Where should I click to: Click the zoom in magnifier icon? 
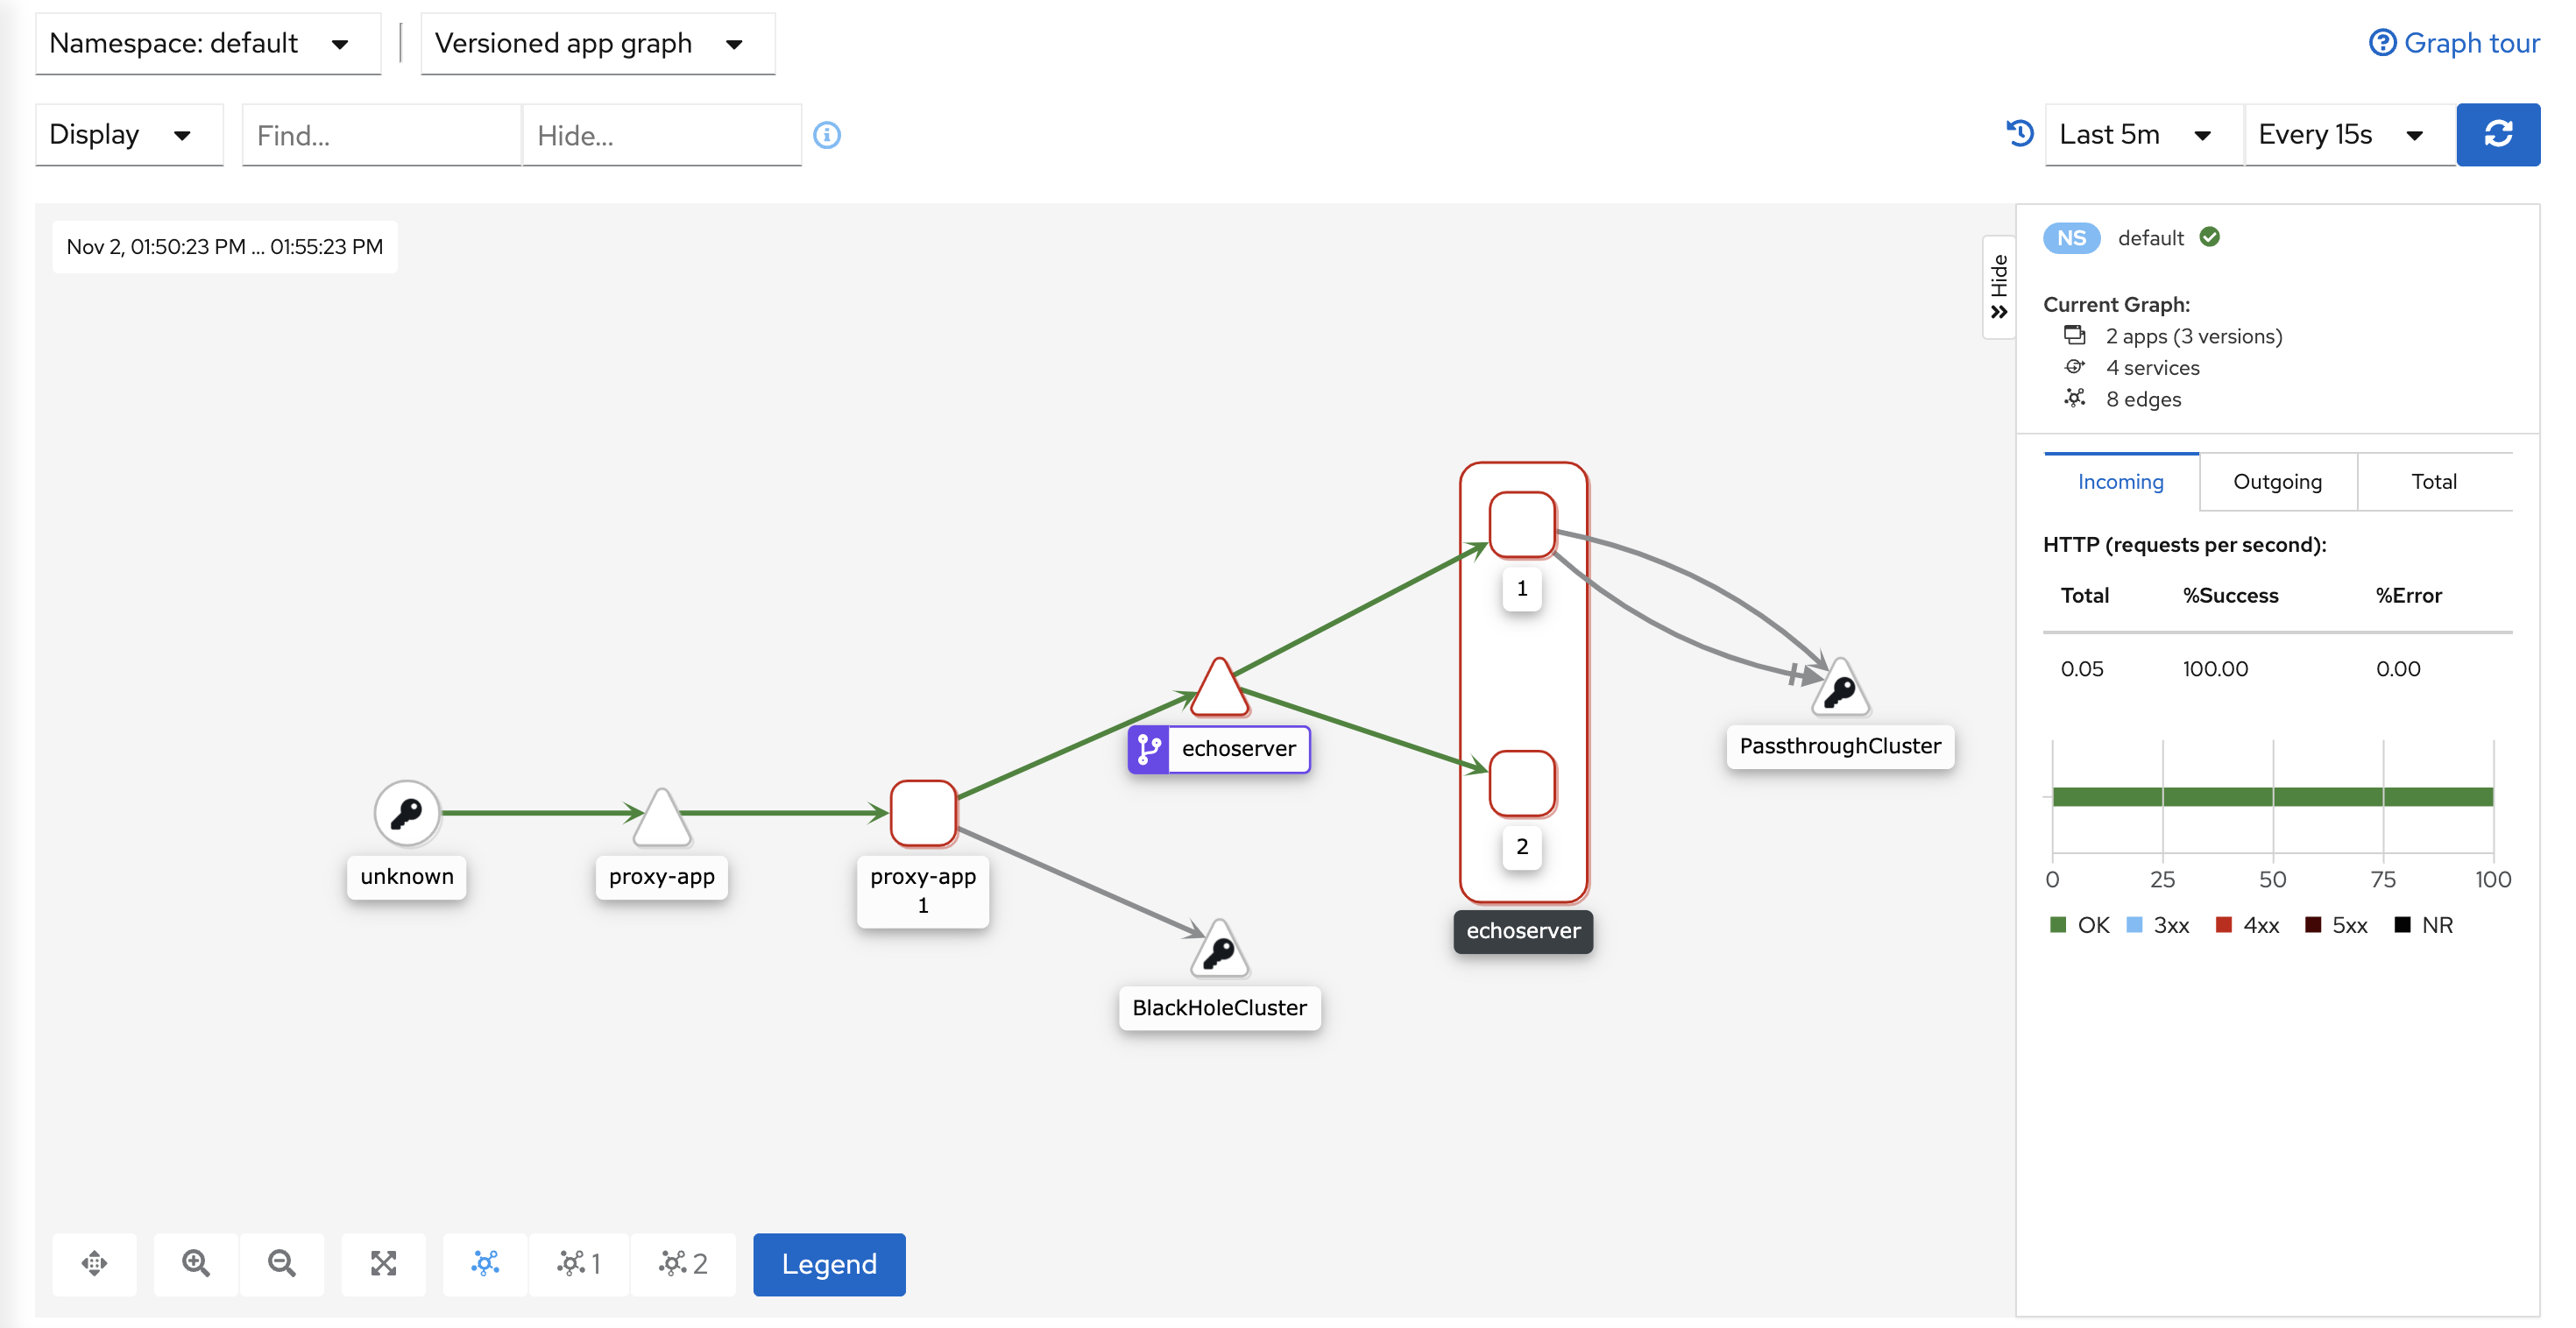coord(196,1264)
